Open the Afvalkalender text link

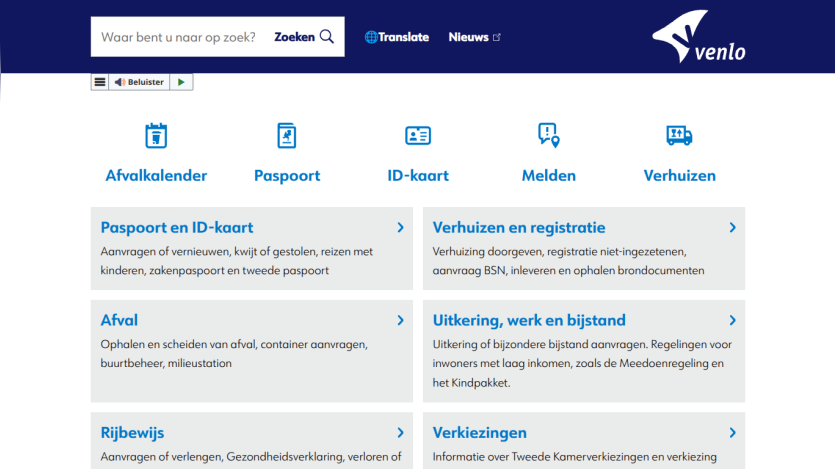tap(156, 176)
